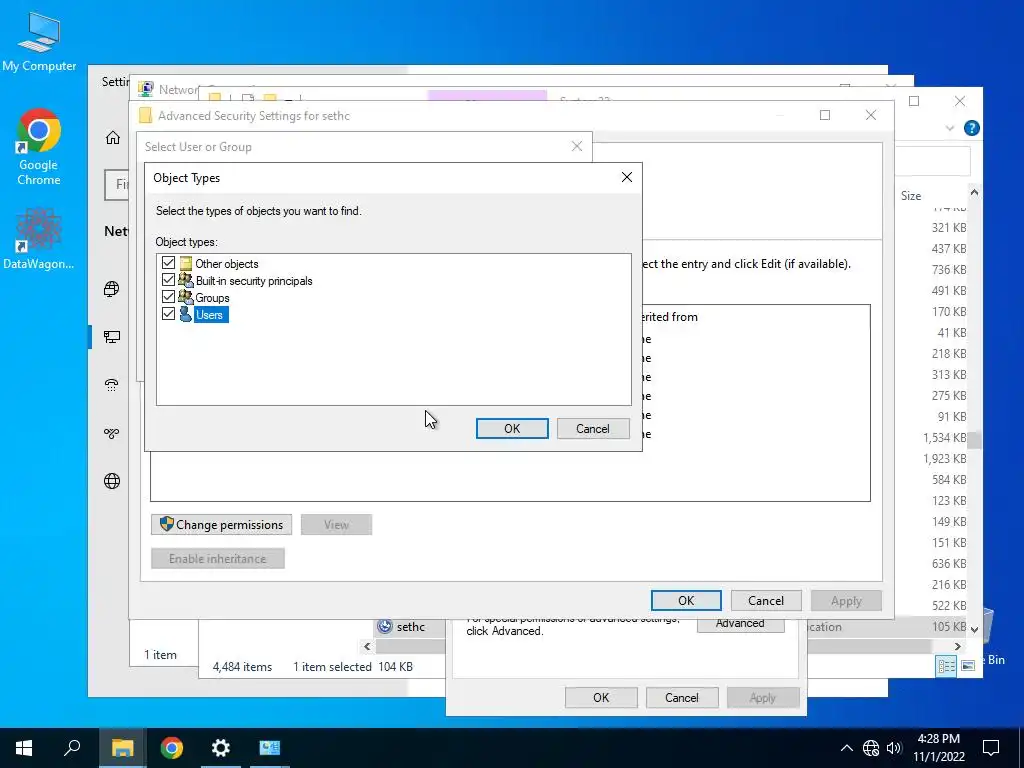Switch Explorer to details view icon

946,665
